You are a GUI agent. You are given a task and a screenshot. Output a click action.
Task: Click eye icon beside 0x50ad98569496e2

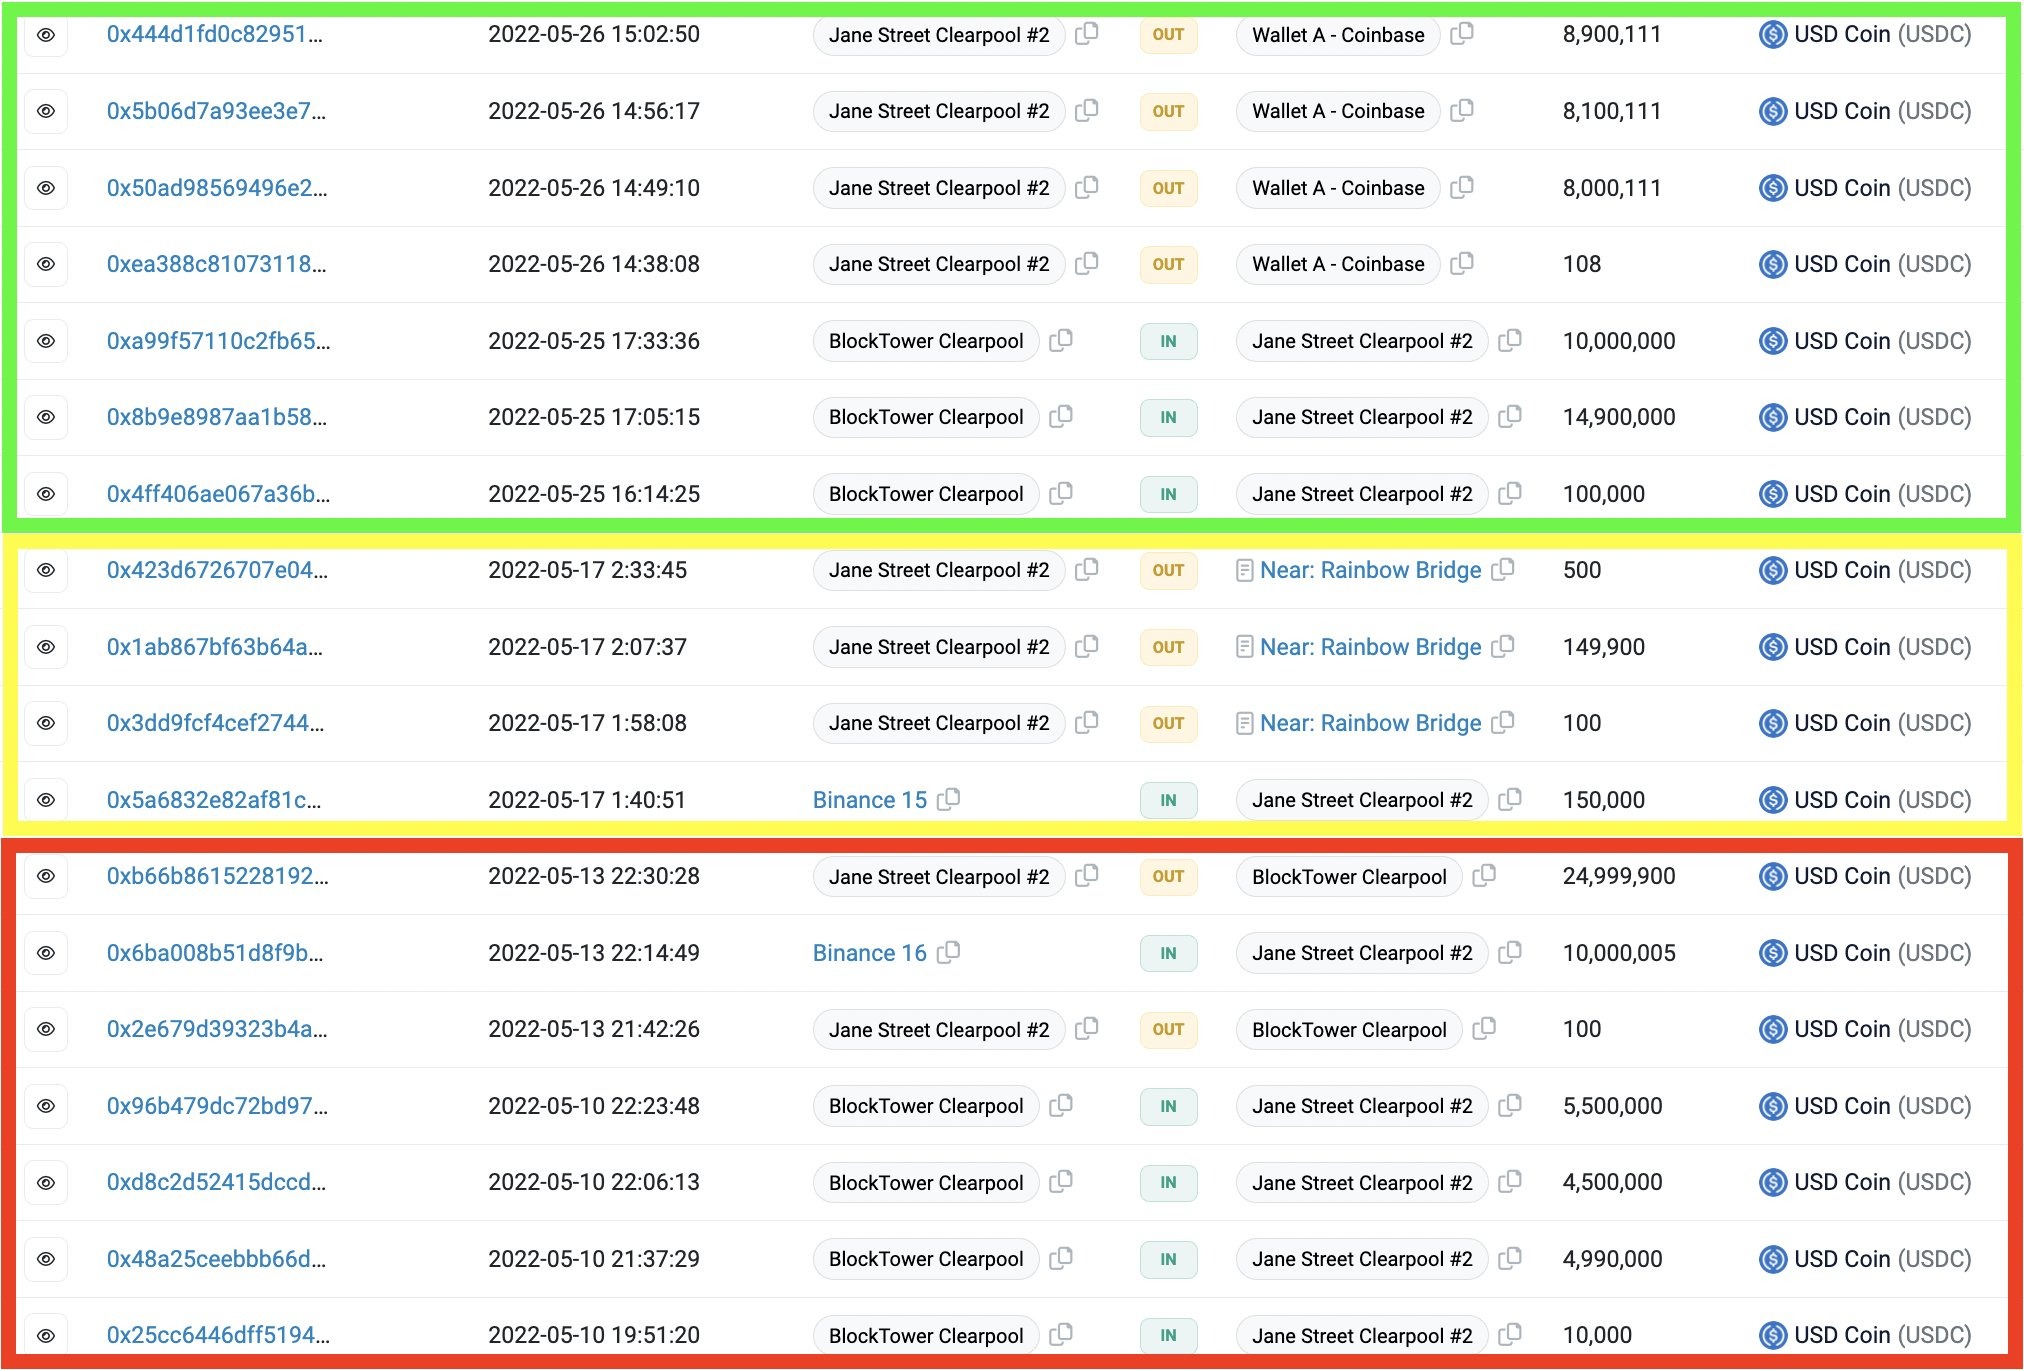pyautogui.click(x=46, y=188)
